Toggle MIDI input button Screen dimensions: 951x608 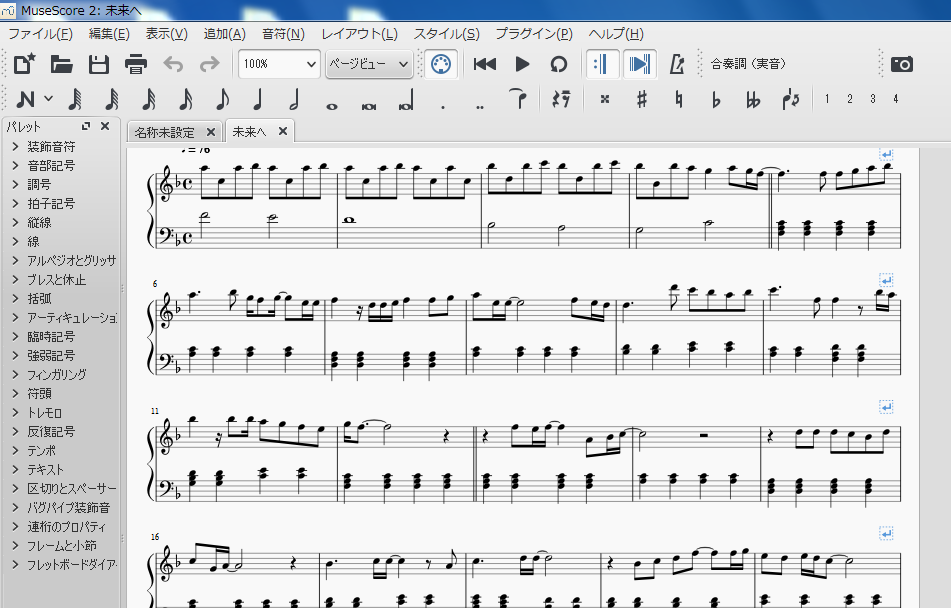[x=441, y=64]
